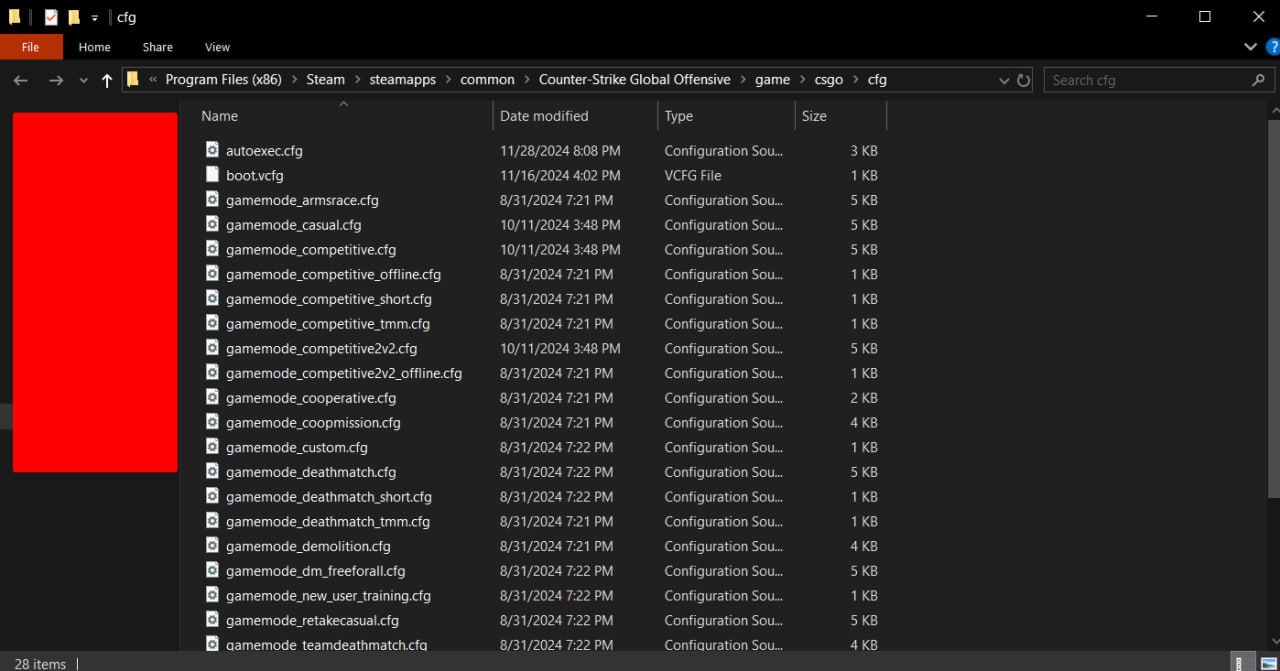1280x671 pixels.
Task: Open recent locations dropdown arrow
Action: pos(83,80)
